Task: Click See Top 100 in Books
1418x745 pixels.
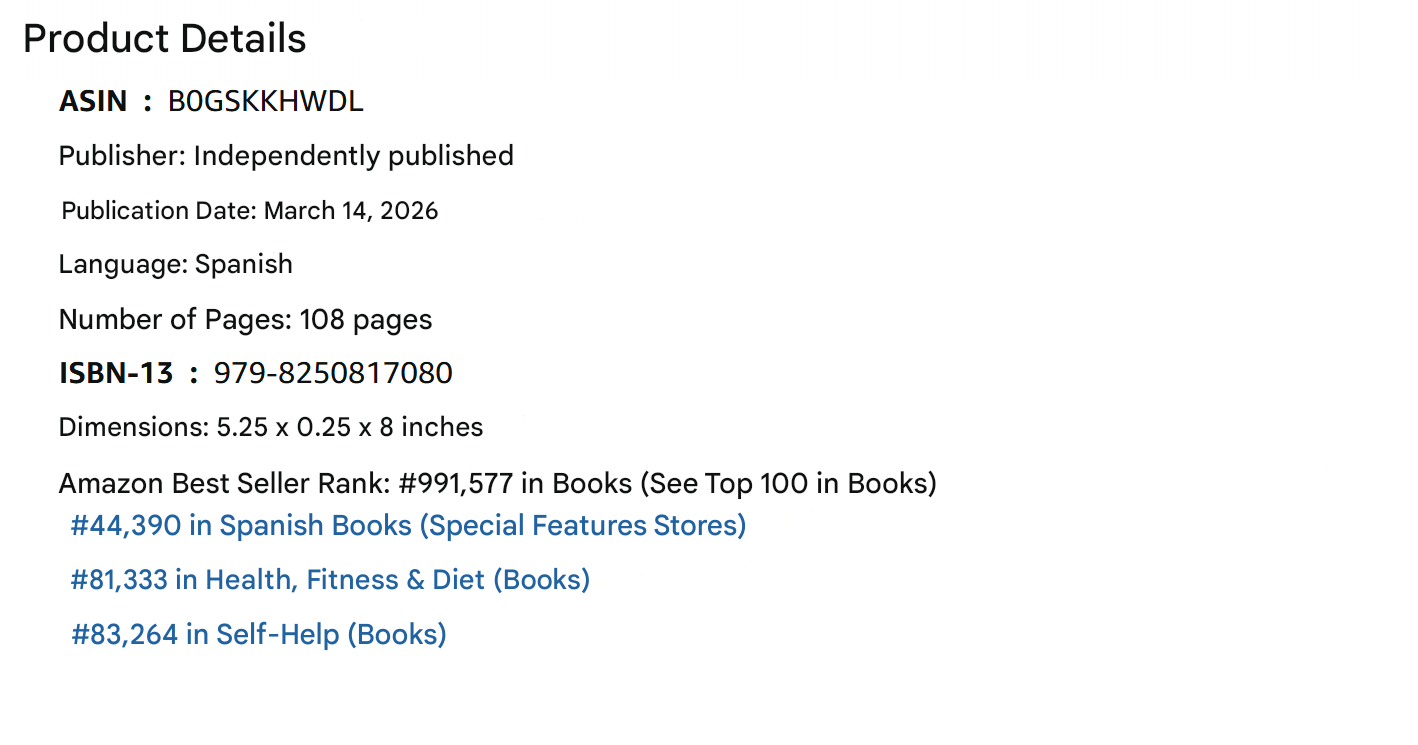Action: tap(787, 484)
